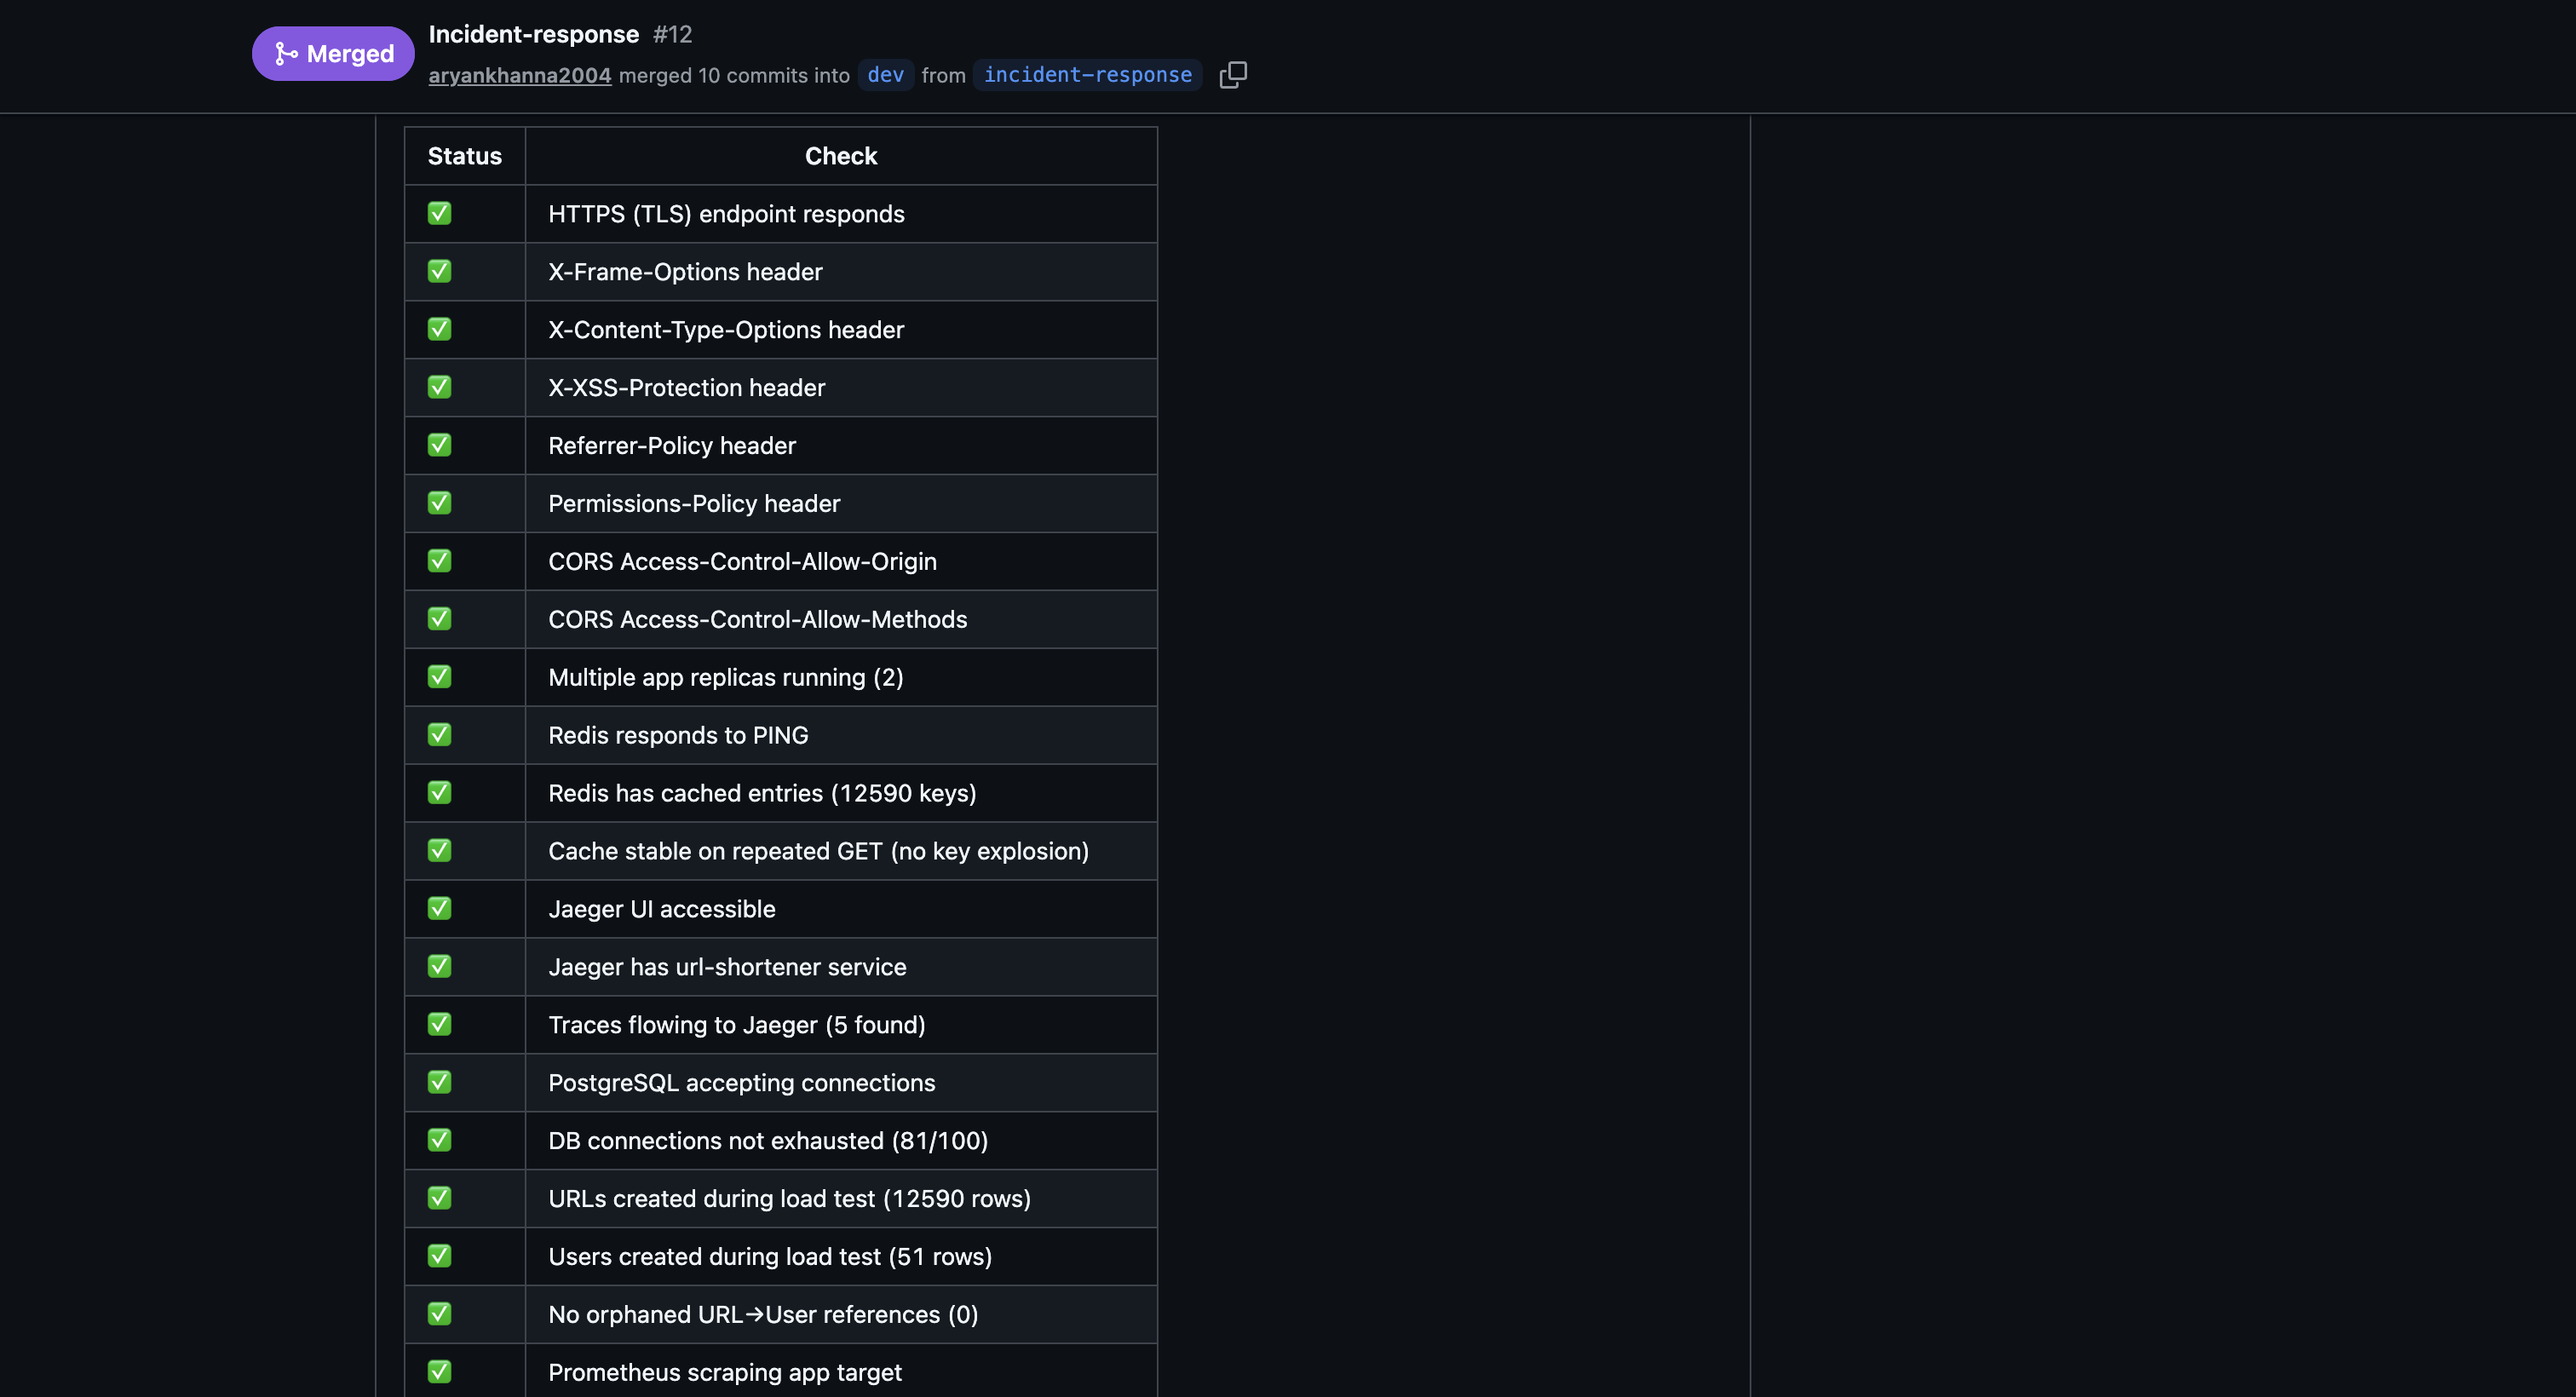This screenshot has width=2576, height=1397.
Task: Toggle the status check for X-Frame-Options header
Action: pos(439,271)
